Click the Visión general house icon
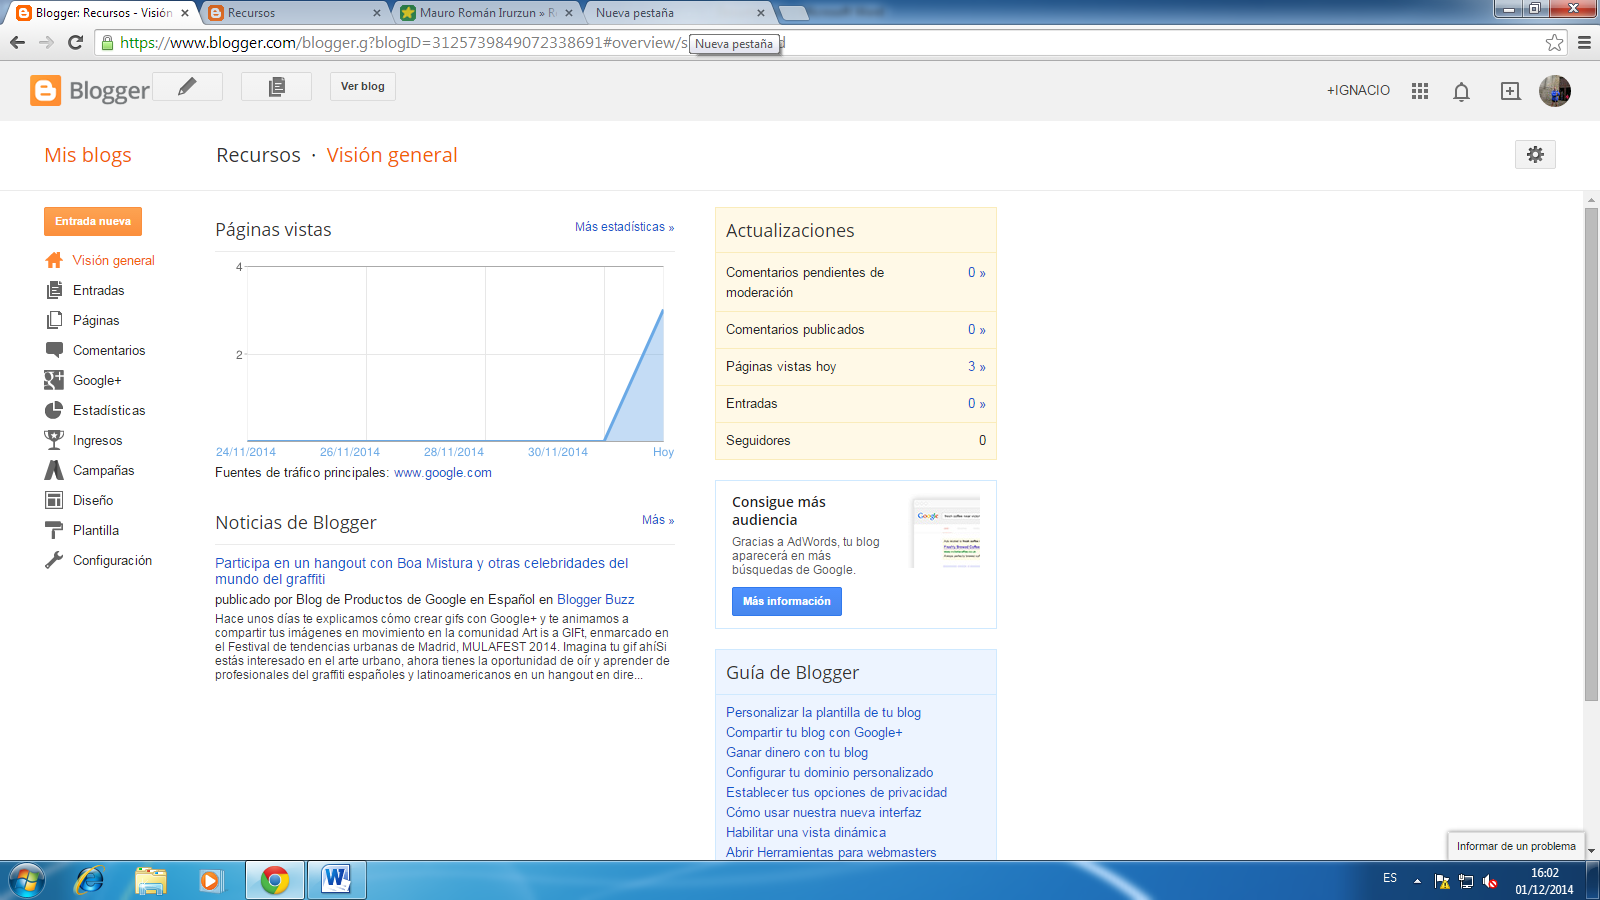 point(54,260)
